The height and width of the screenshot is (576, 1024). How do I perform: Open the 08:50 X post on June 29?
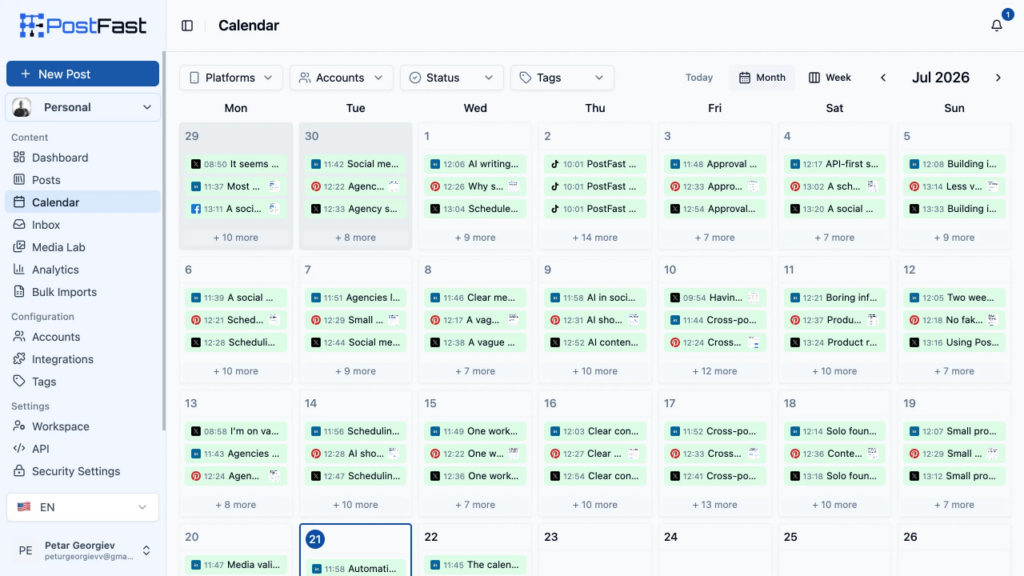point(236,164)
